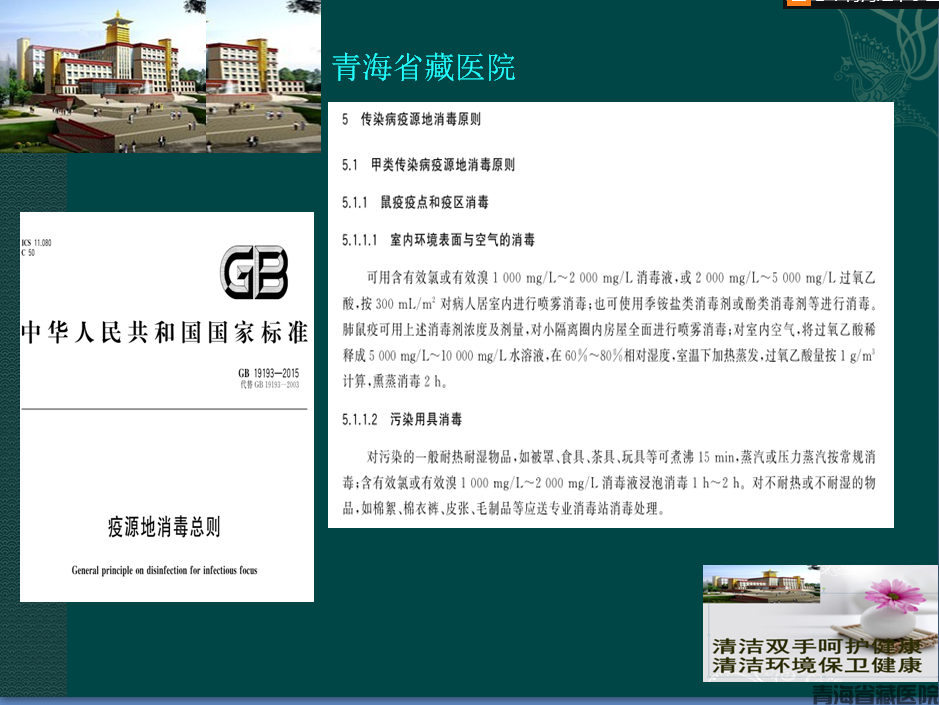The height and width of the screenshot is (705, 939).
Task: Click the English subtitle 'General principle on disinfection'
Action: pos(164,571)
